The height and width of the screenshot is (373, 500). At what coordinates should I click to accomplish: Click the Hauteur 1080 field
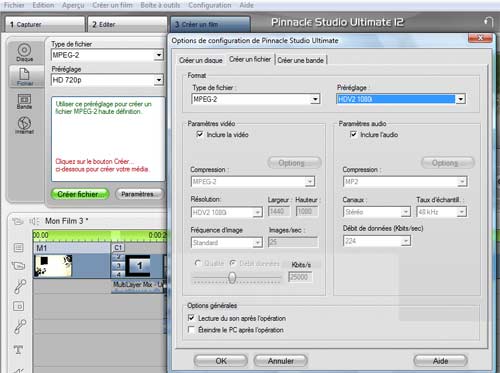(x=307, y=211)
